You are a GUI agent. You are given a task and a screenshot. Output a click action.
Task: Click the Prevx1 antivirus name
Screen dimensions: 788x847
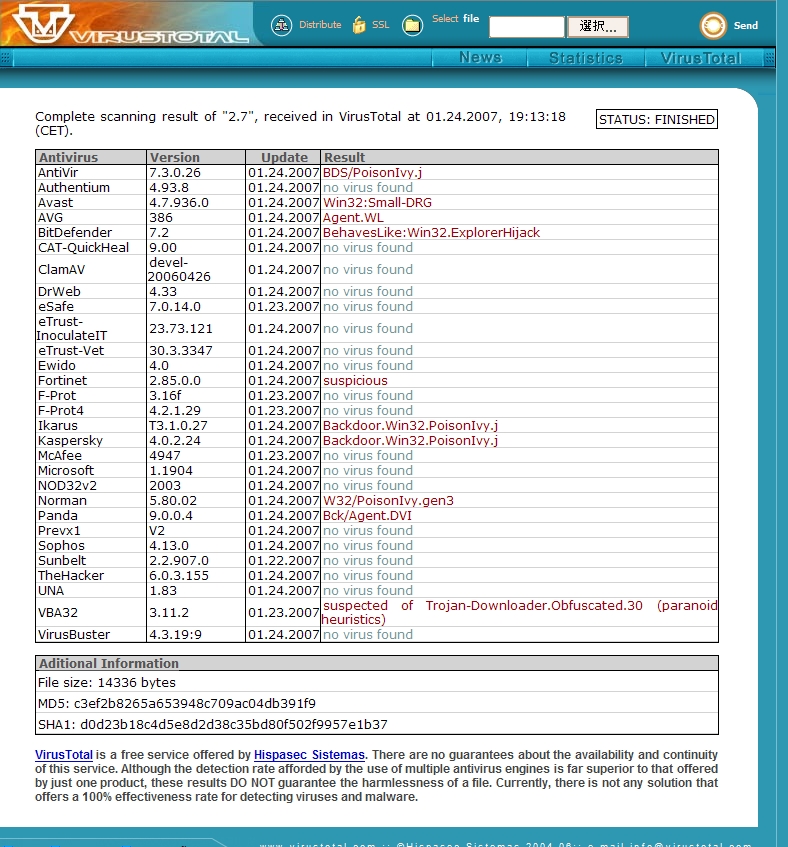coord(59,531)
